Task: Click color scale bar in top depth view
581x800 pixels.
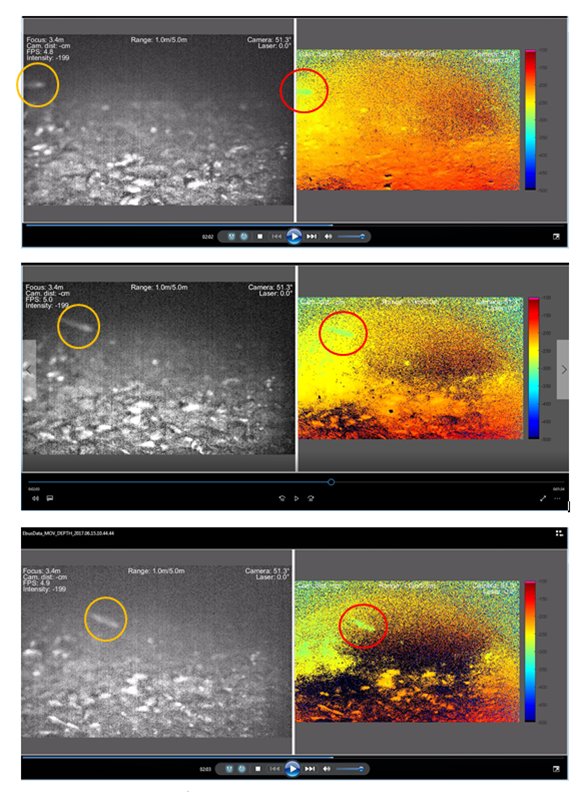Action: point(531,120)
